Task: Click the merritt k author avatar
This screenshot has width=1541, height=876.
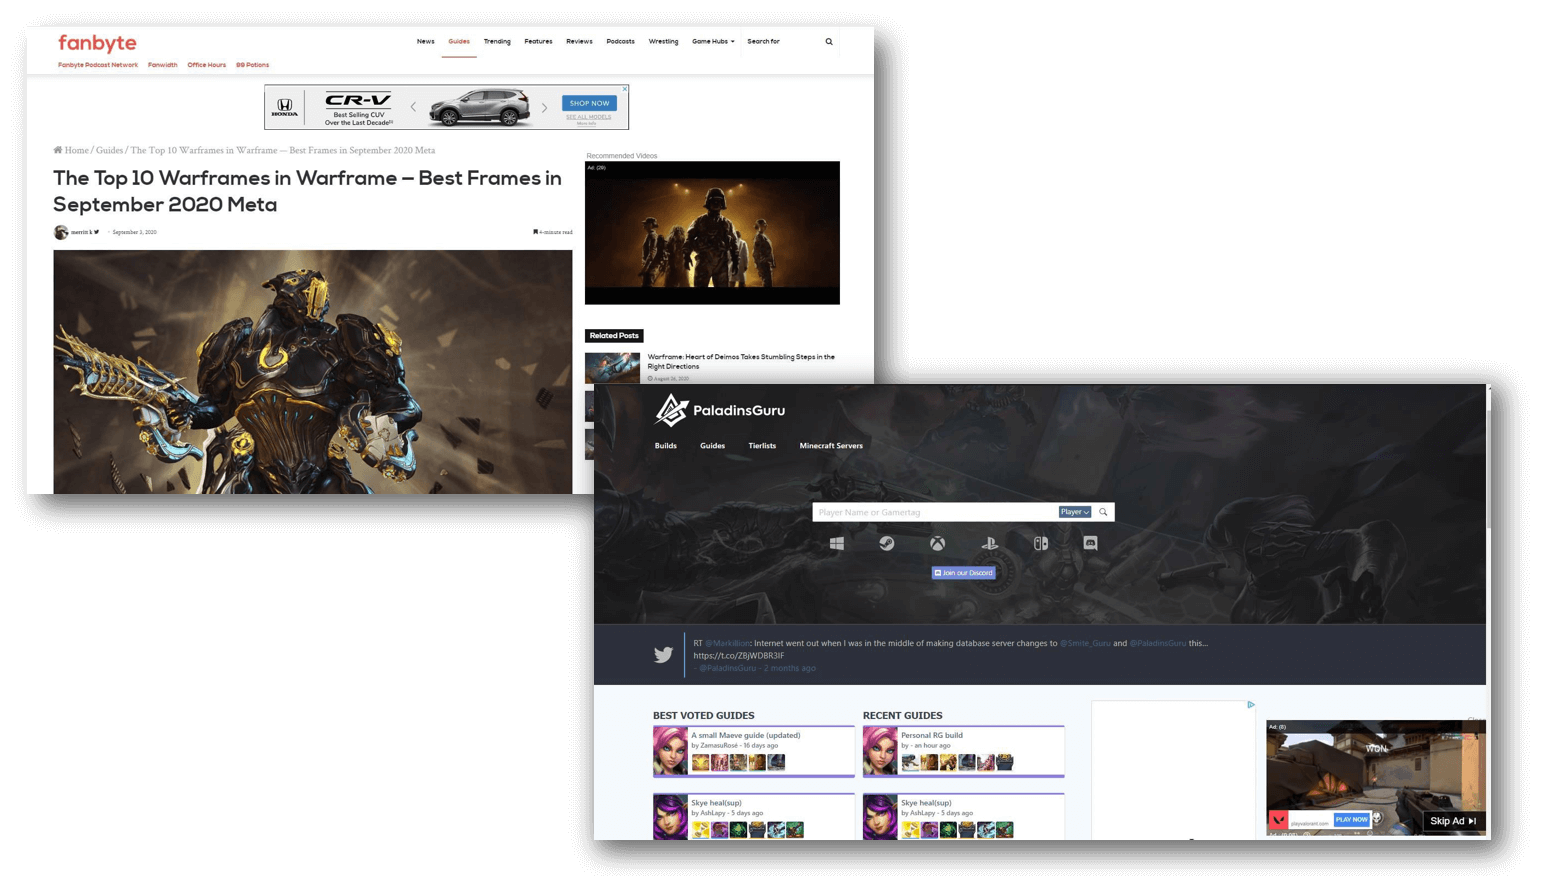Action: [x=61, y=232]
